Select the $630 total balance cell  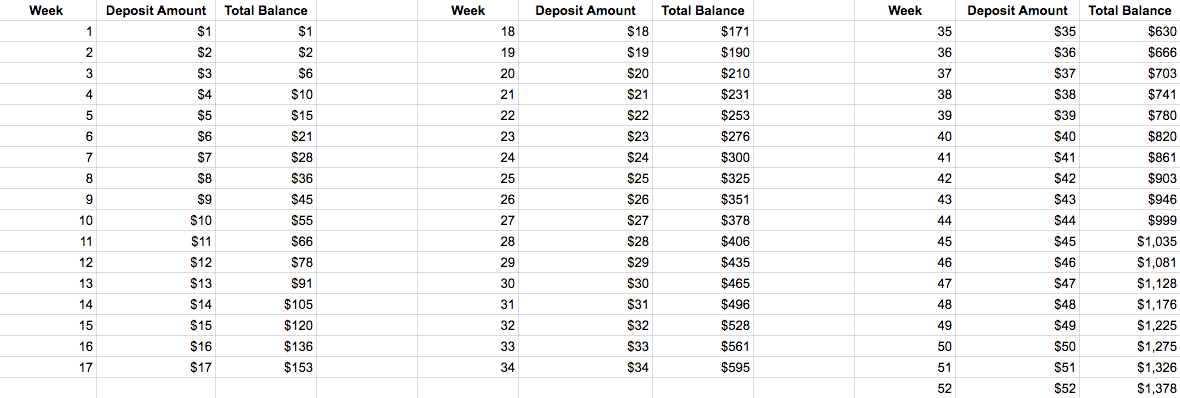(x=1130, y=32)
